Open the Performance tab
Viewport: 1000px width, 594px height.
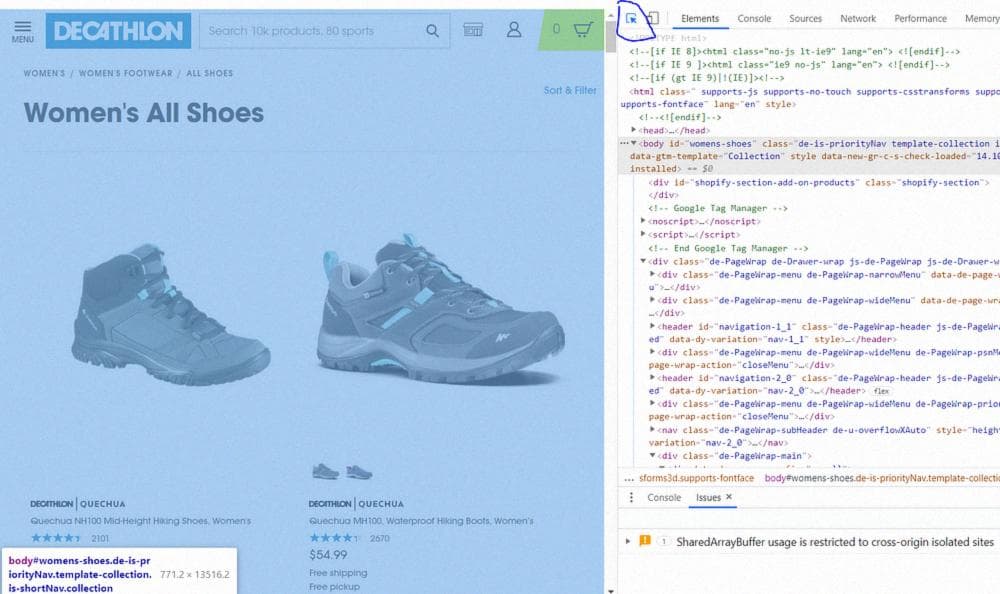pos(920,19)
